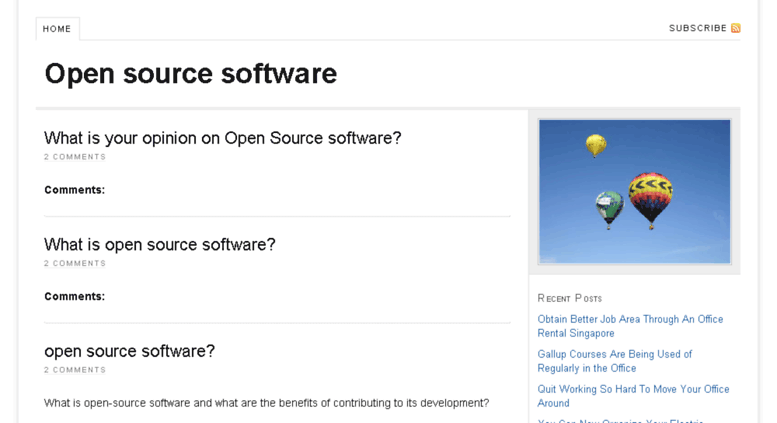Open the 'Open source software' site title
Screen dimensions: 777x423
coord(191,74)
